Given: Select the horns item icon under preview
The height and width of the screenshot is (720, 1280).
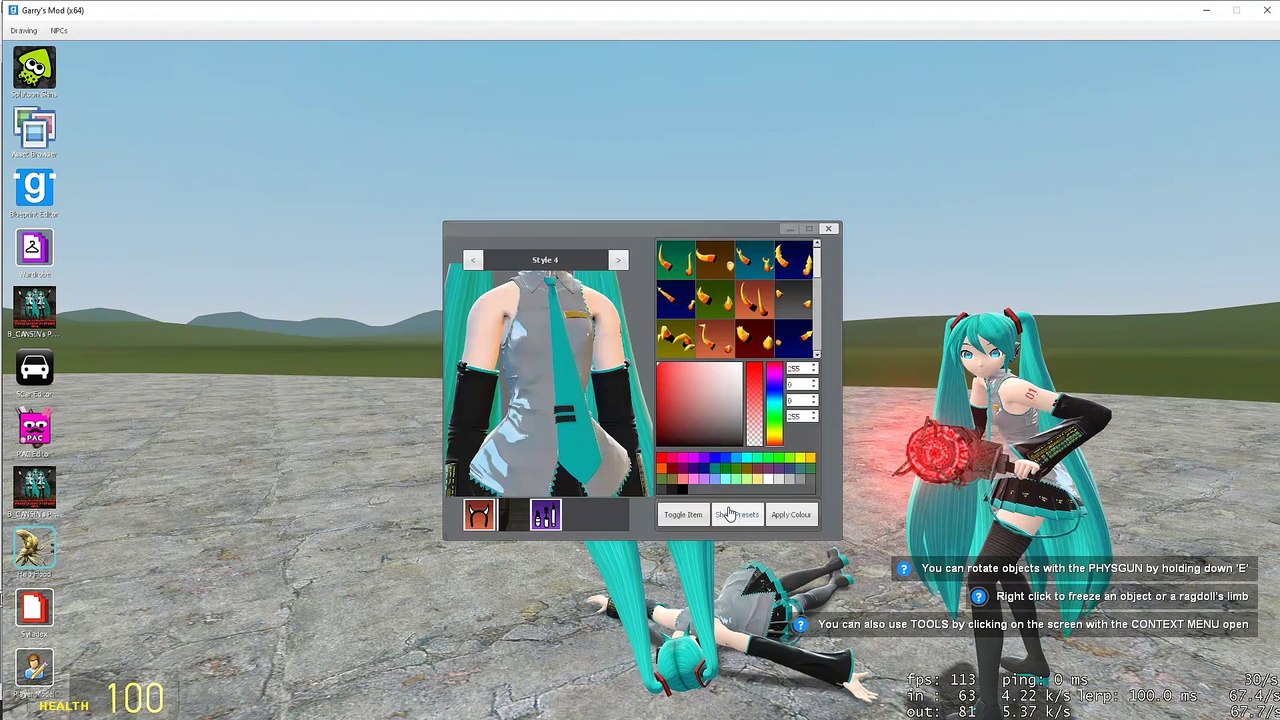Looking at the screenshot, I should [479, 515].
